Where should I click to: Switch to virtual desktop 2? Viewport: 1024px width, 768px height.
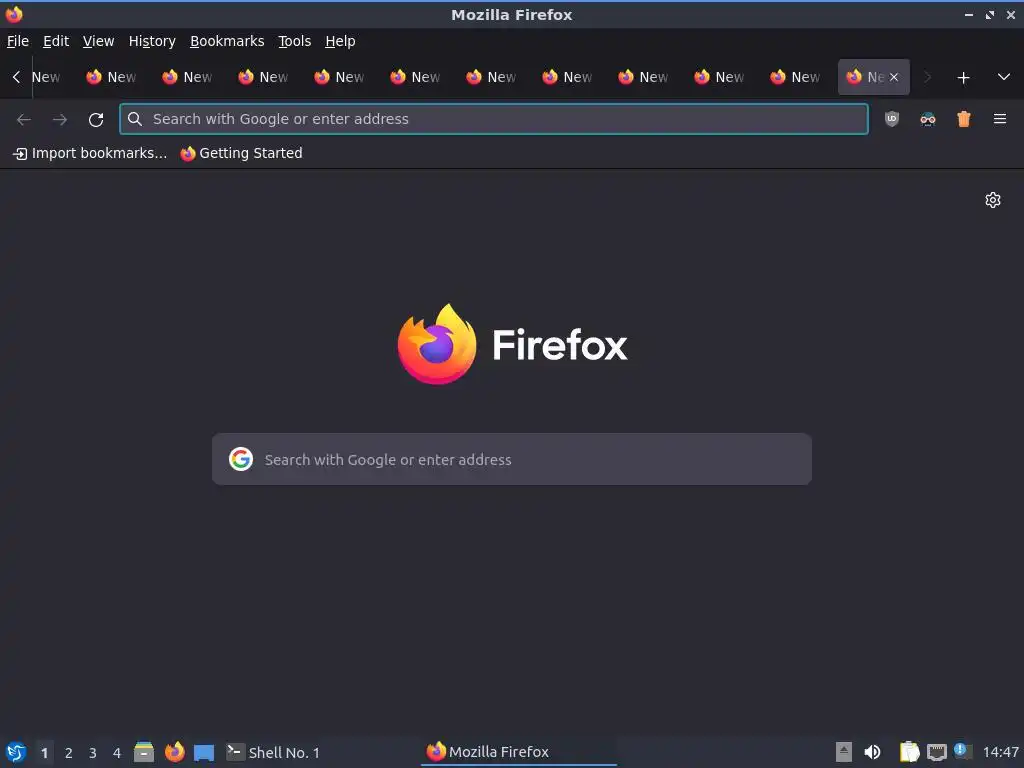[69, 753]
